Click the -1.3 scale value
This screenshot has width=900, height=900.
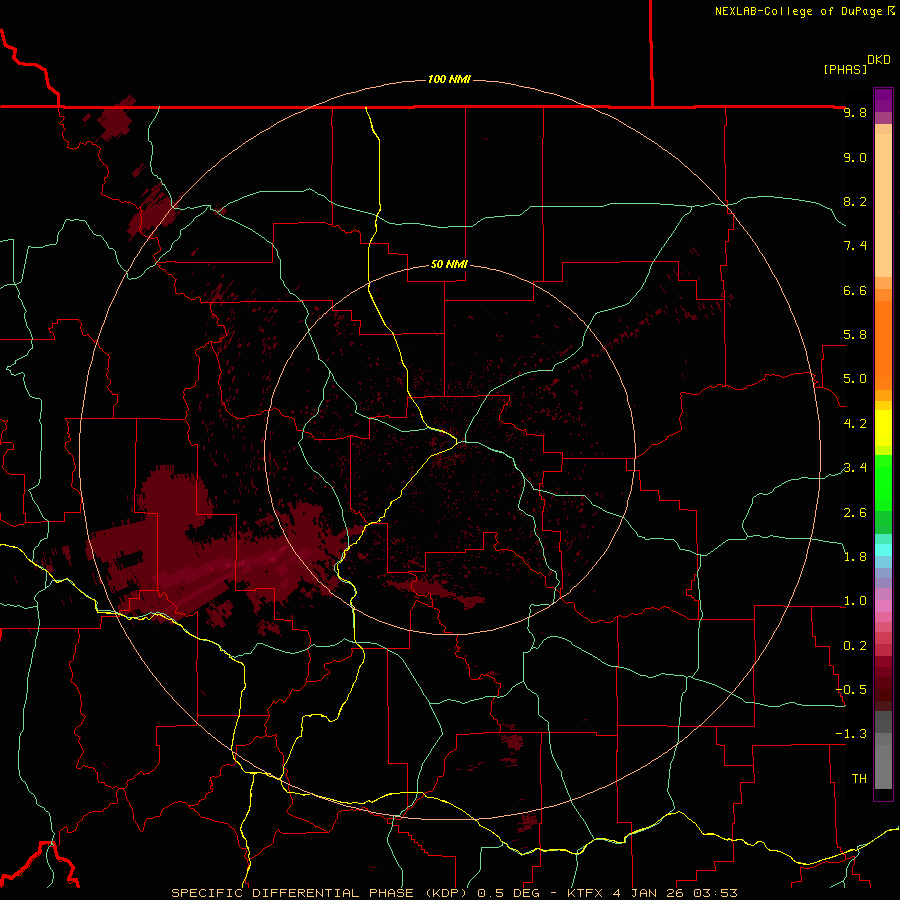coord(852,734)
